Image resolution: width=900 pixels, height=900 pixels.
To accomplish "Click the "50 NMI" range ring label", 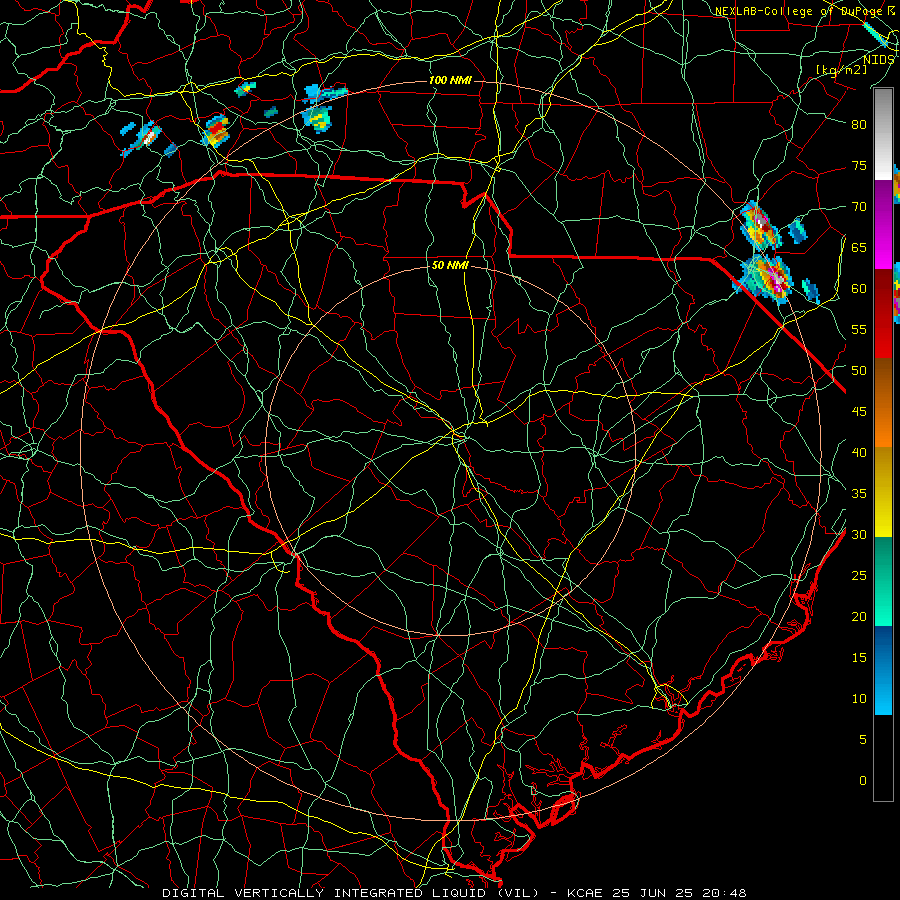I will (451, 266).
